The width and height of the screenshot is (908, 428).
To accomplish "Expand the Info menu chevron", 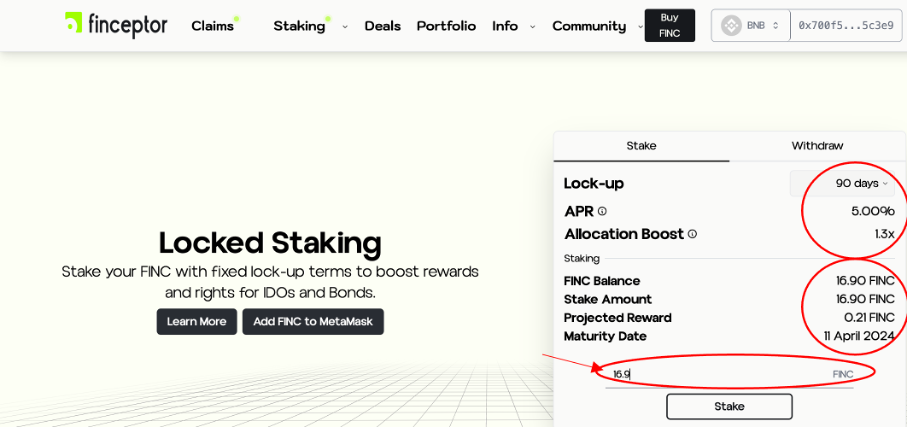I will coord(532,27).
